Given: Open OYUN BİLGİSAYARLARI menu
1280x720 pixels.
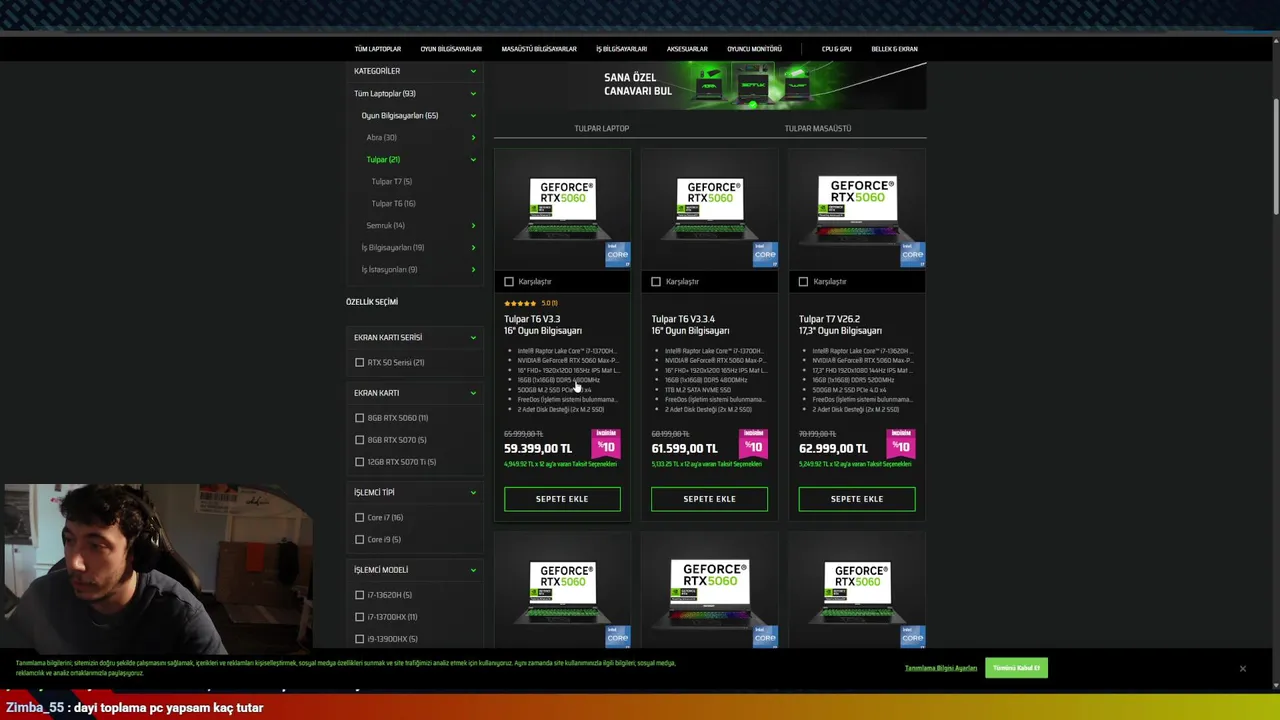Looking at the screenshot, I should 451,49.
